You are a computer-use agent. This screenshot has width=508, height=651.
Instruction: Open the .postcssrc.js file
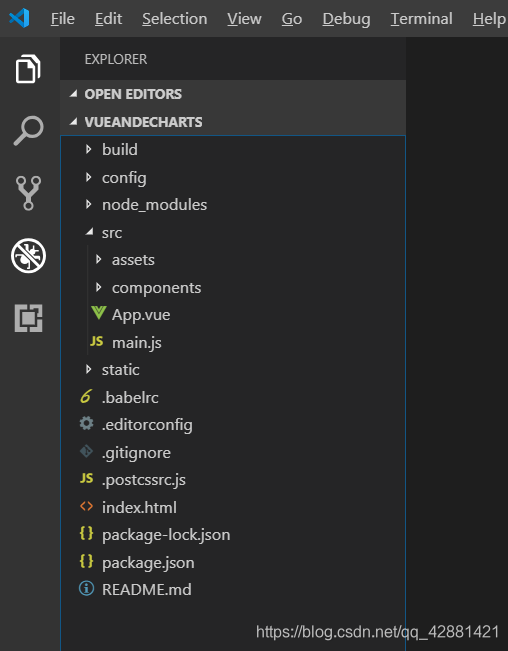click(144, 480)
